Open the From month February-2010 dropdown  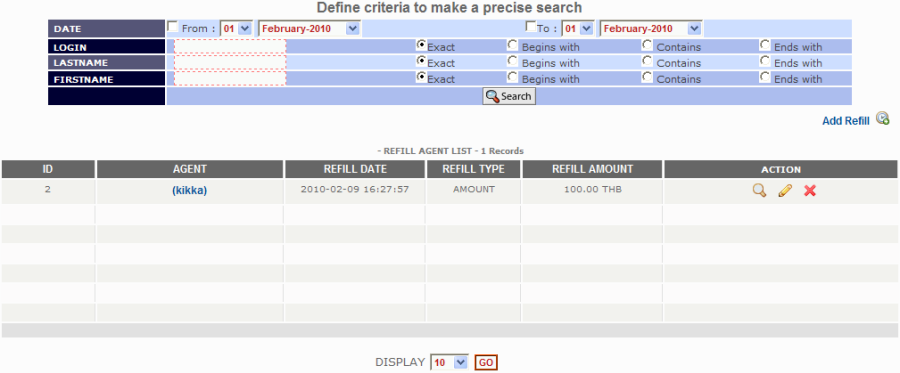pyautogui.click(x=309, y=28)
